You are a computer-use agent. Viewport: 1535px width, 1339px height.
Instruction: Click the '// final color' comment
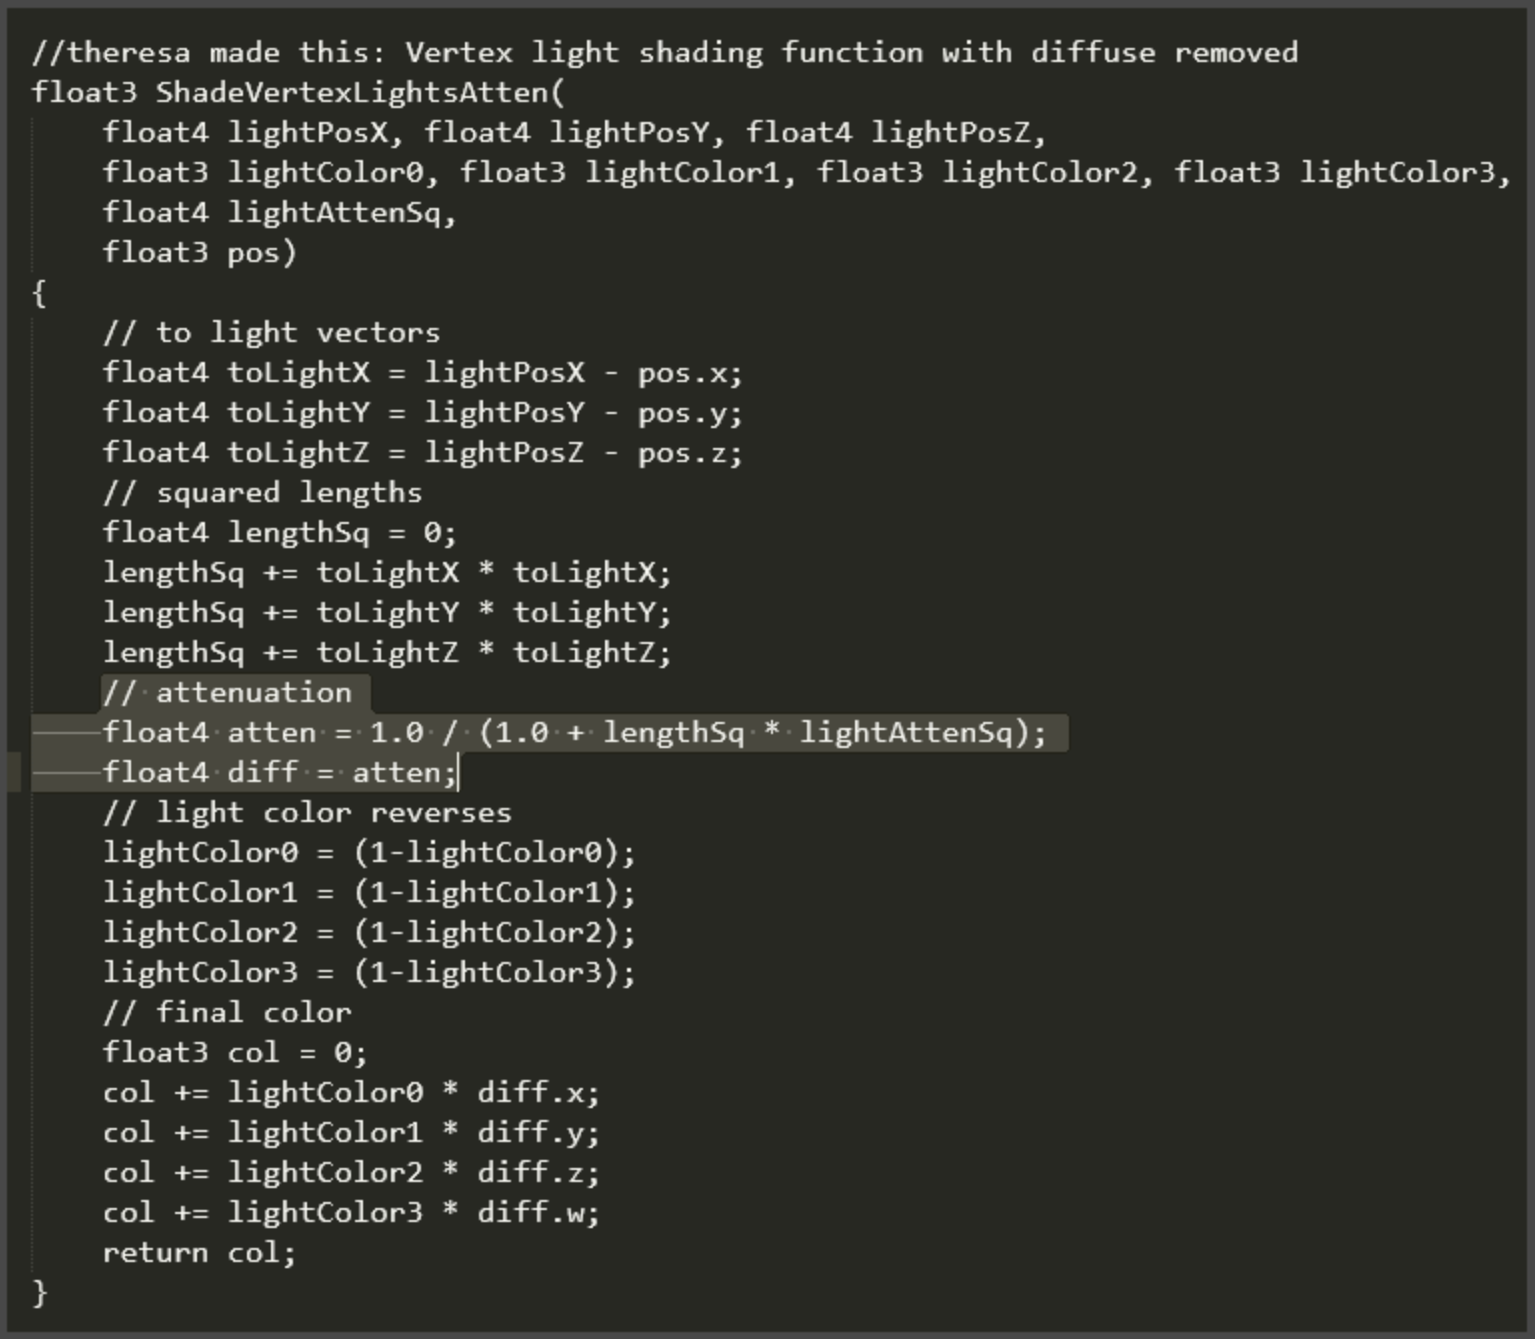[227, 1013]
